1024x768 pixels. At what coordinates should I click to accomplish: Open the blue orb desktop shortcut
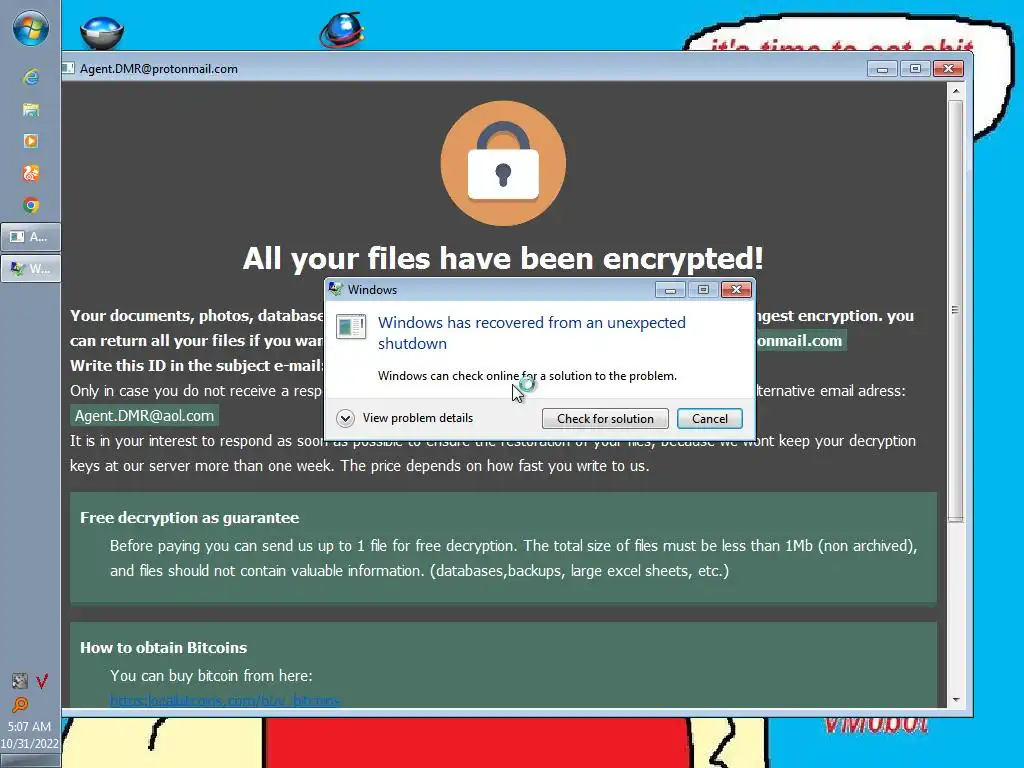[x=102, y=32]
